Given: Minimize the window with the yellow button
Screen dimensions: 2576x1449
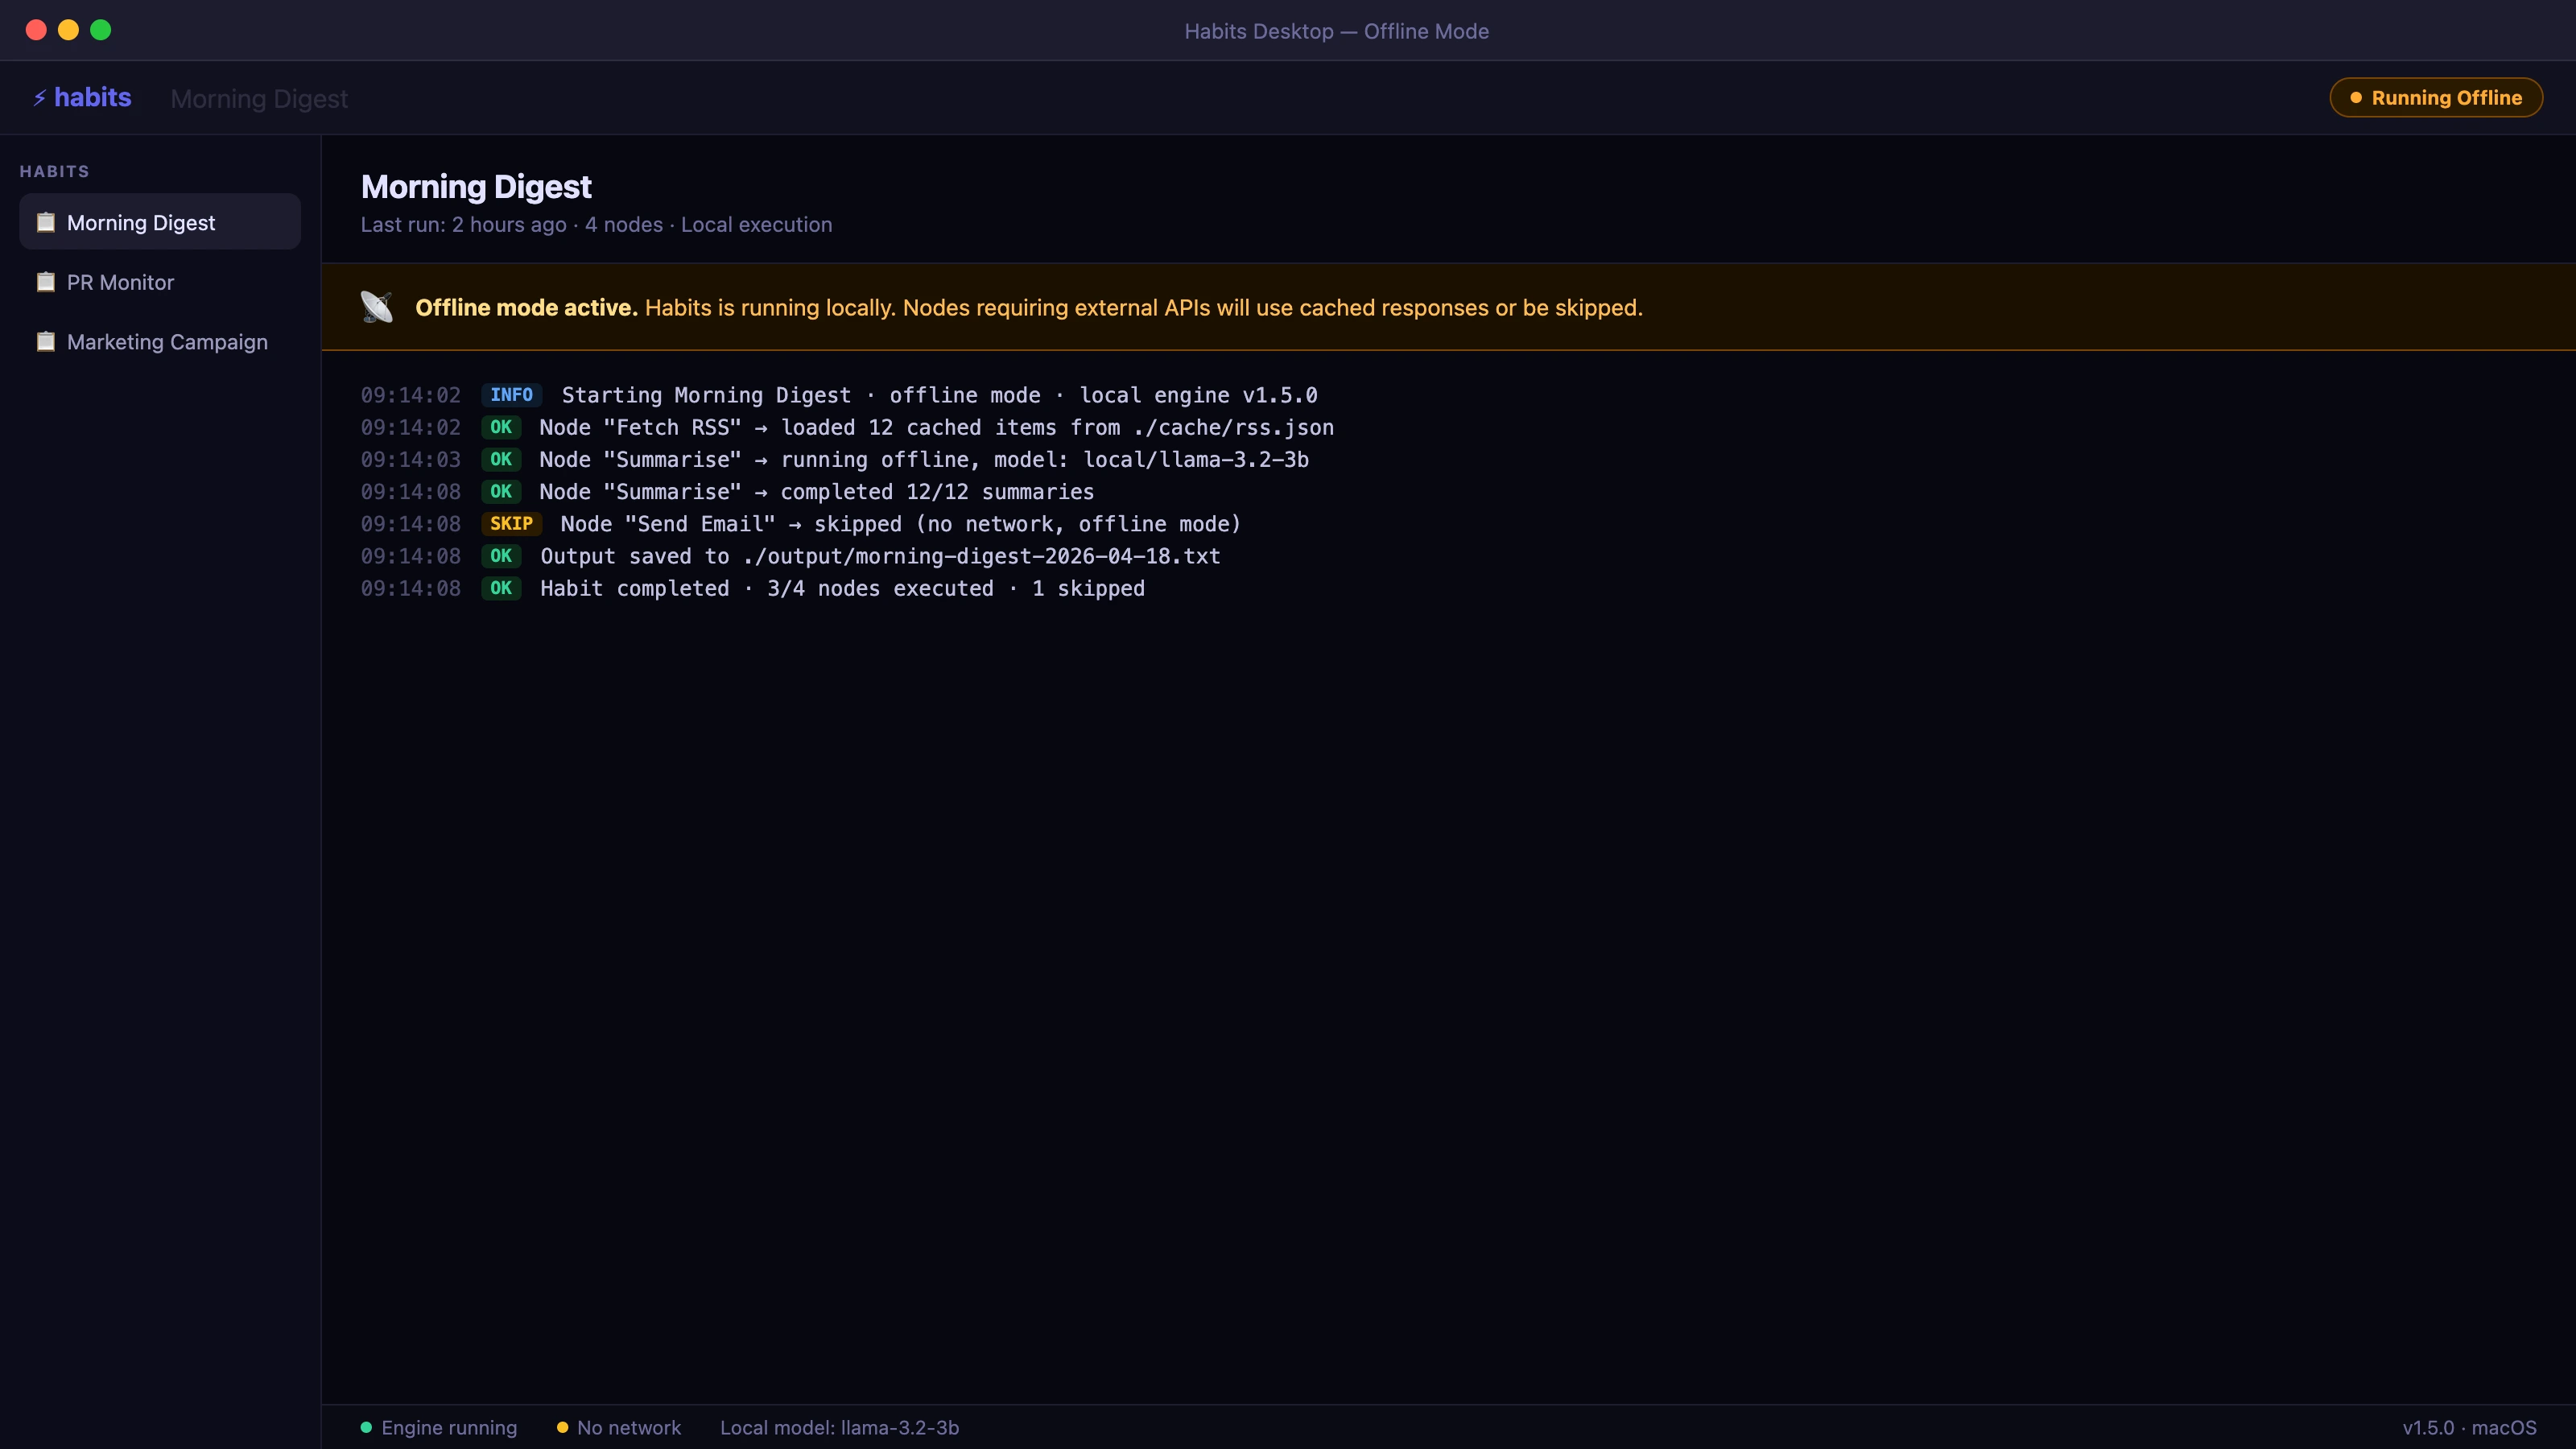Looking at the screenshot, I should coord(68,30).
